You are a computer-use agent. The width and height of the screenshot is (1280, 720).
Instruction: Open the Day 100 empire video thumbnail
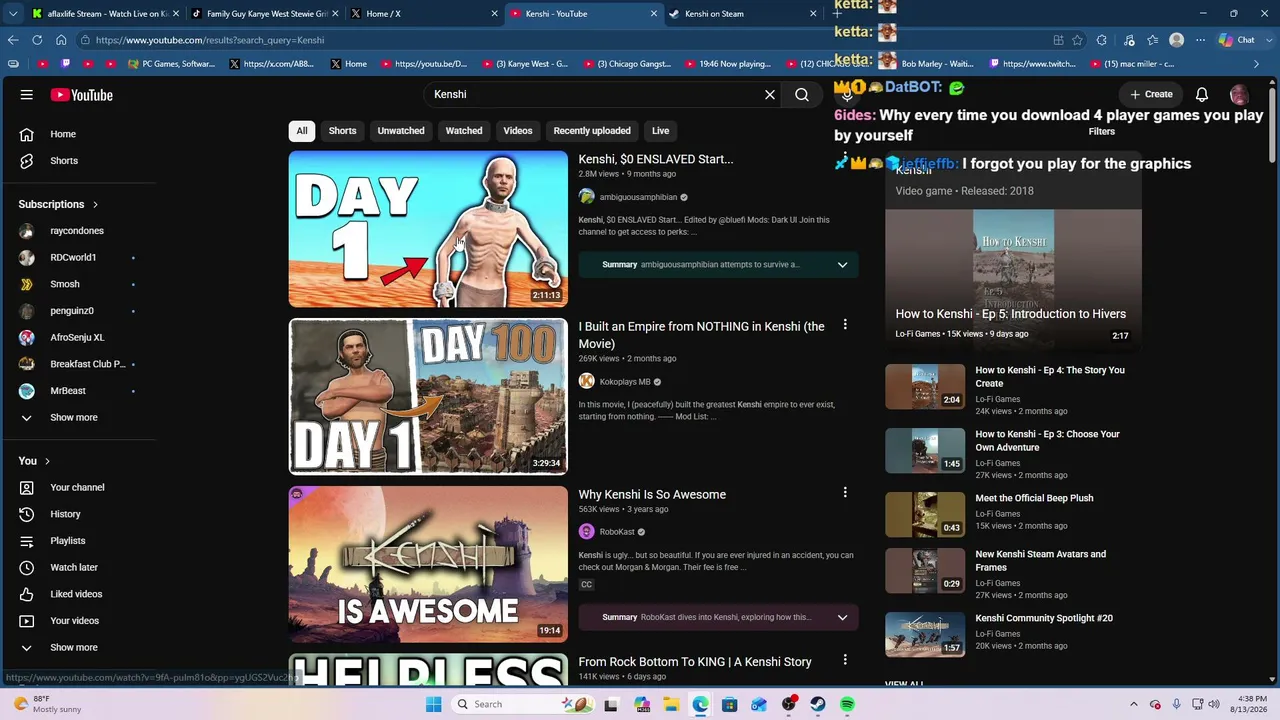click(x=428, y=396)
